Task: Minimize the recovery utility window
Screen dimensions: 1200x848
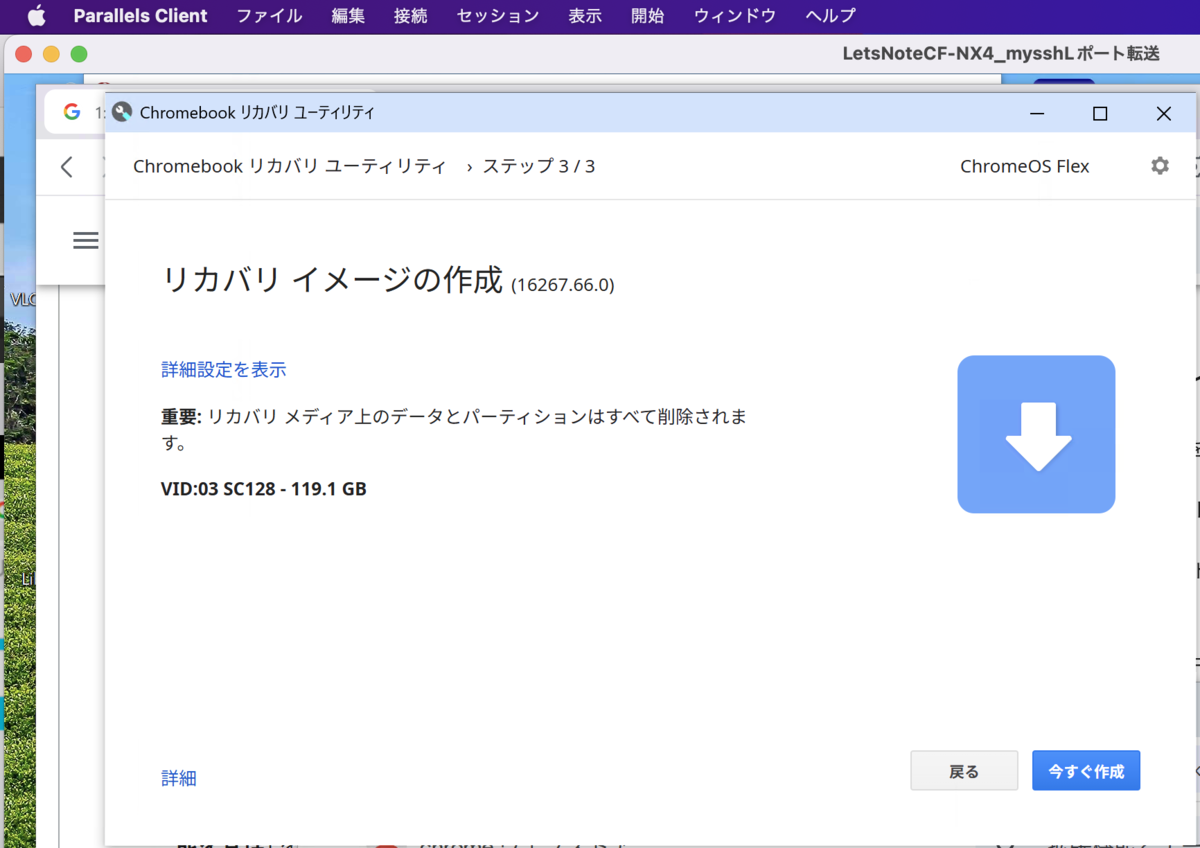Action: [1037, 114]
